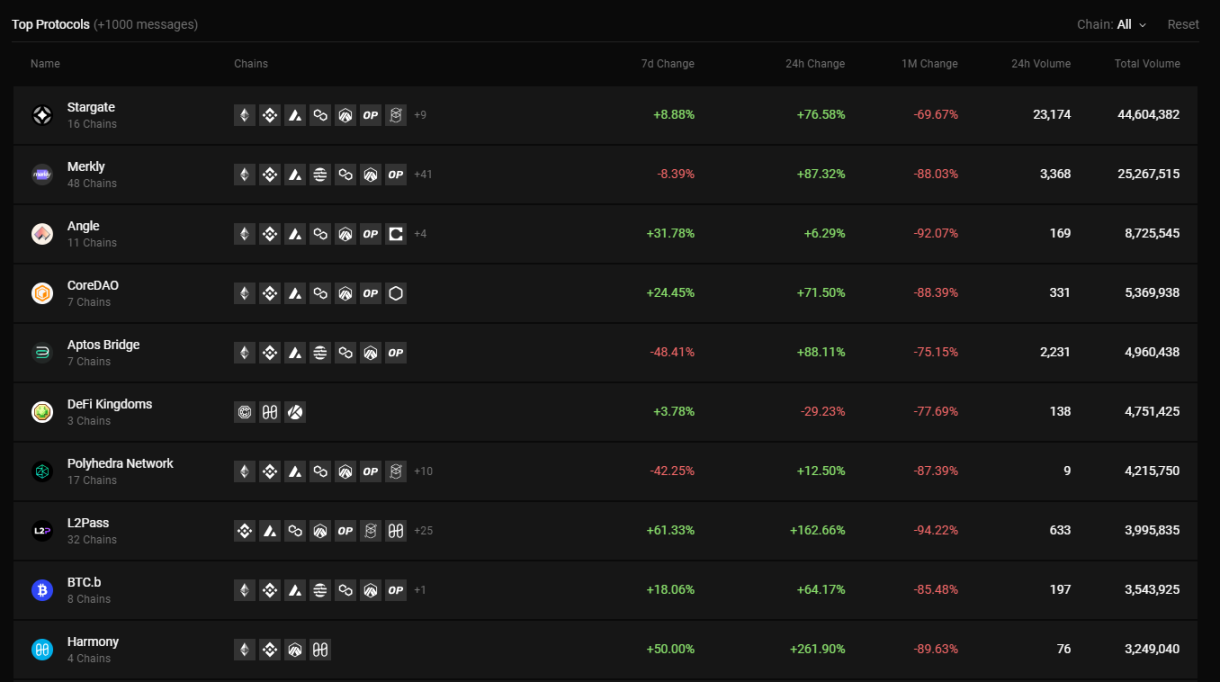Expand +9 more chains for Stargate
The height and width of the screenshot is (682, 1220).
tap(420, 115)
